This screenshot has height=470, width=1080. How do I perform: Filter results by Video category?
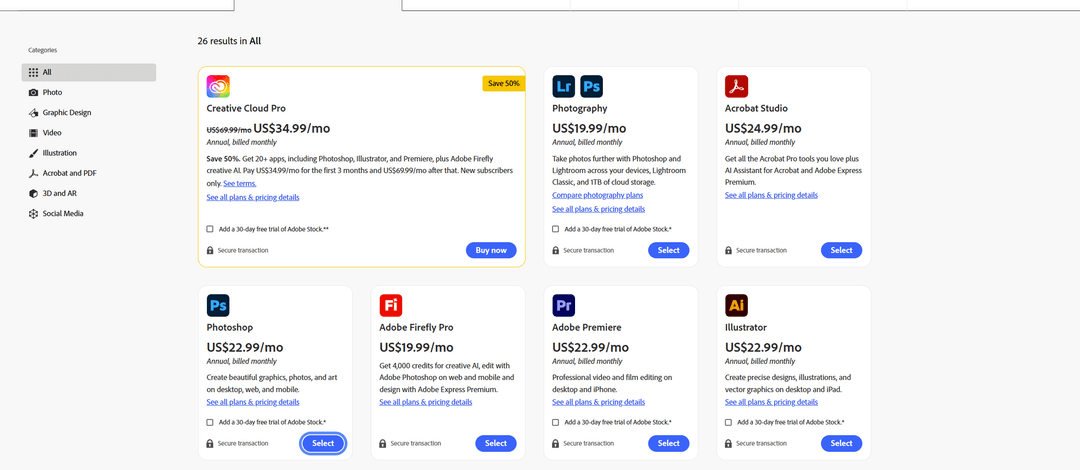coord(89,133)
